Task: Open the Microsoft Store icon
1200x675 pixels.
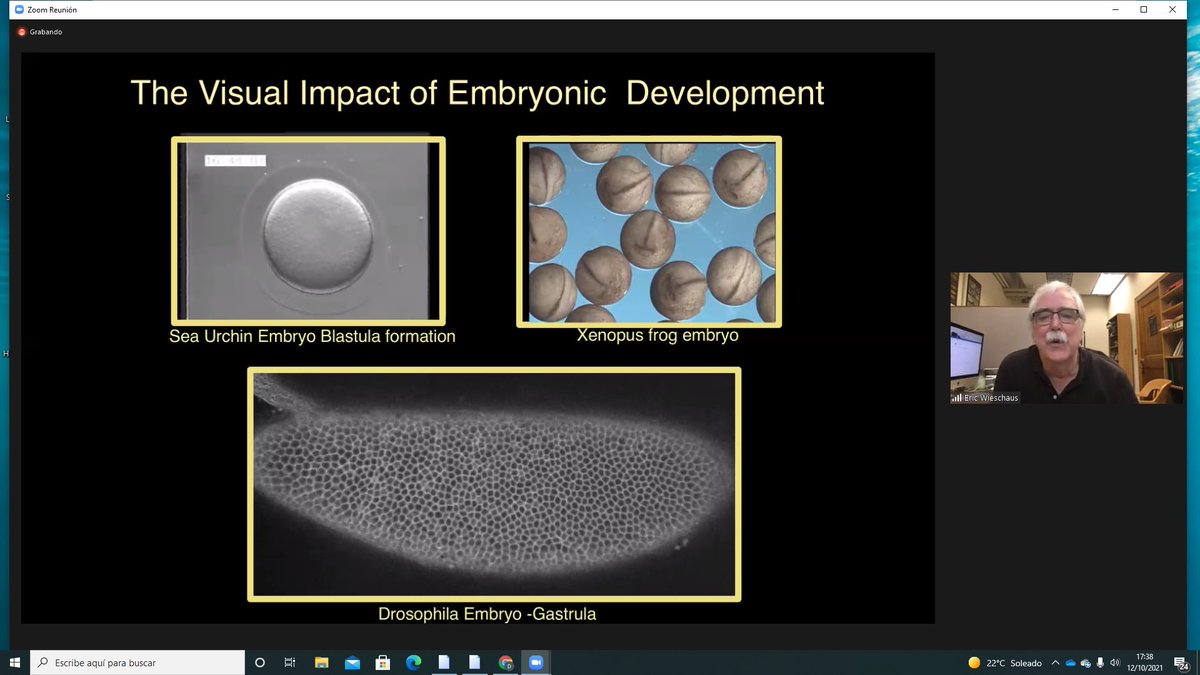Action: click(383, 662)
